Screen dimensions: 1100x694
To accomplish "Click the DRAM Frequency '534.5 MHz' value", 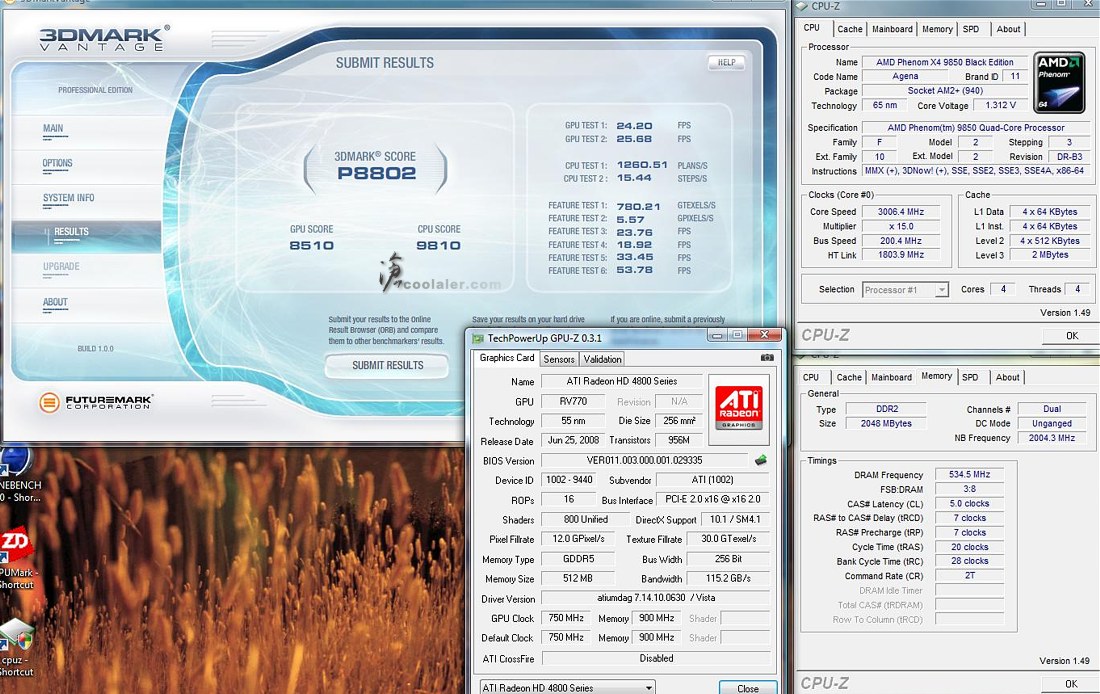I will tap(970, 474).
